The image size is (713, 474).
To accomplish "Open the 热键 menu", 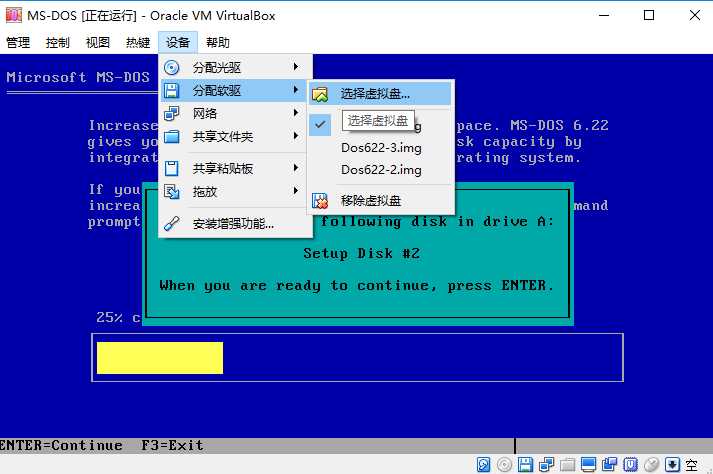I will 138,43.
